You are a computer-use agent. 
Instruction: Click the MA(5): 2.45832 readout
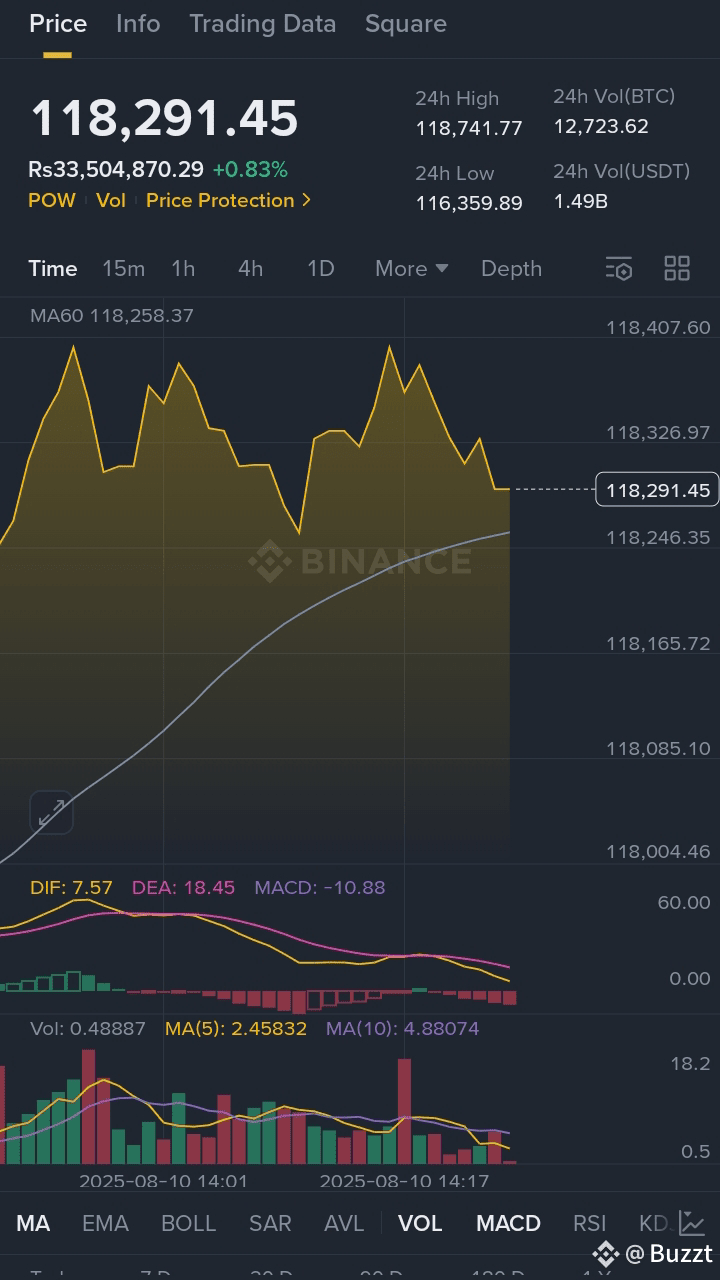[236, 1029]
